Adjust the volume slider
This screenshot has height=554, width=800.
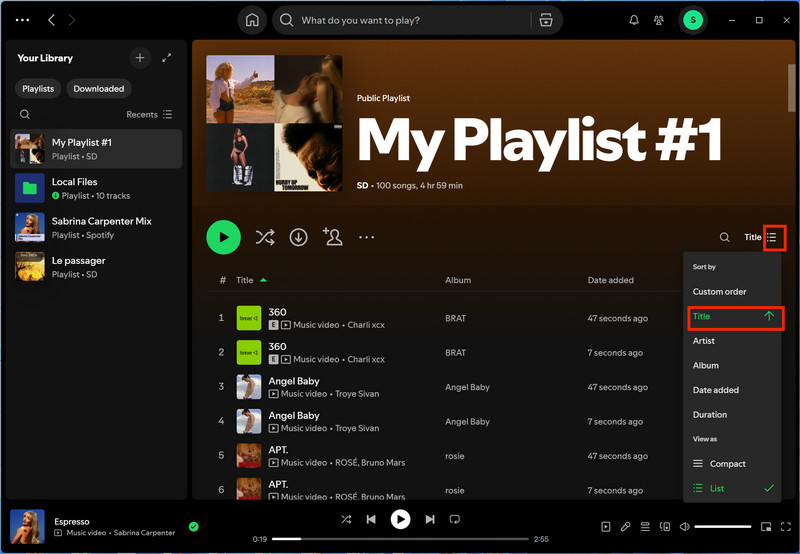[x=723, y=527]
